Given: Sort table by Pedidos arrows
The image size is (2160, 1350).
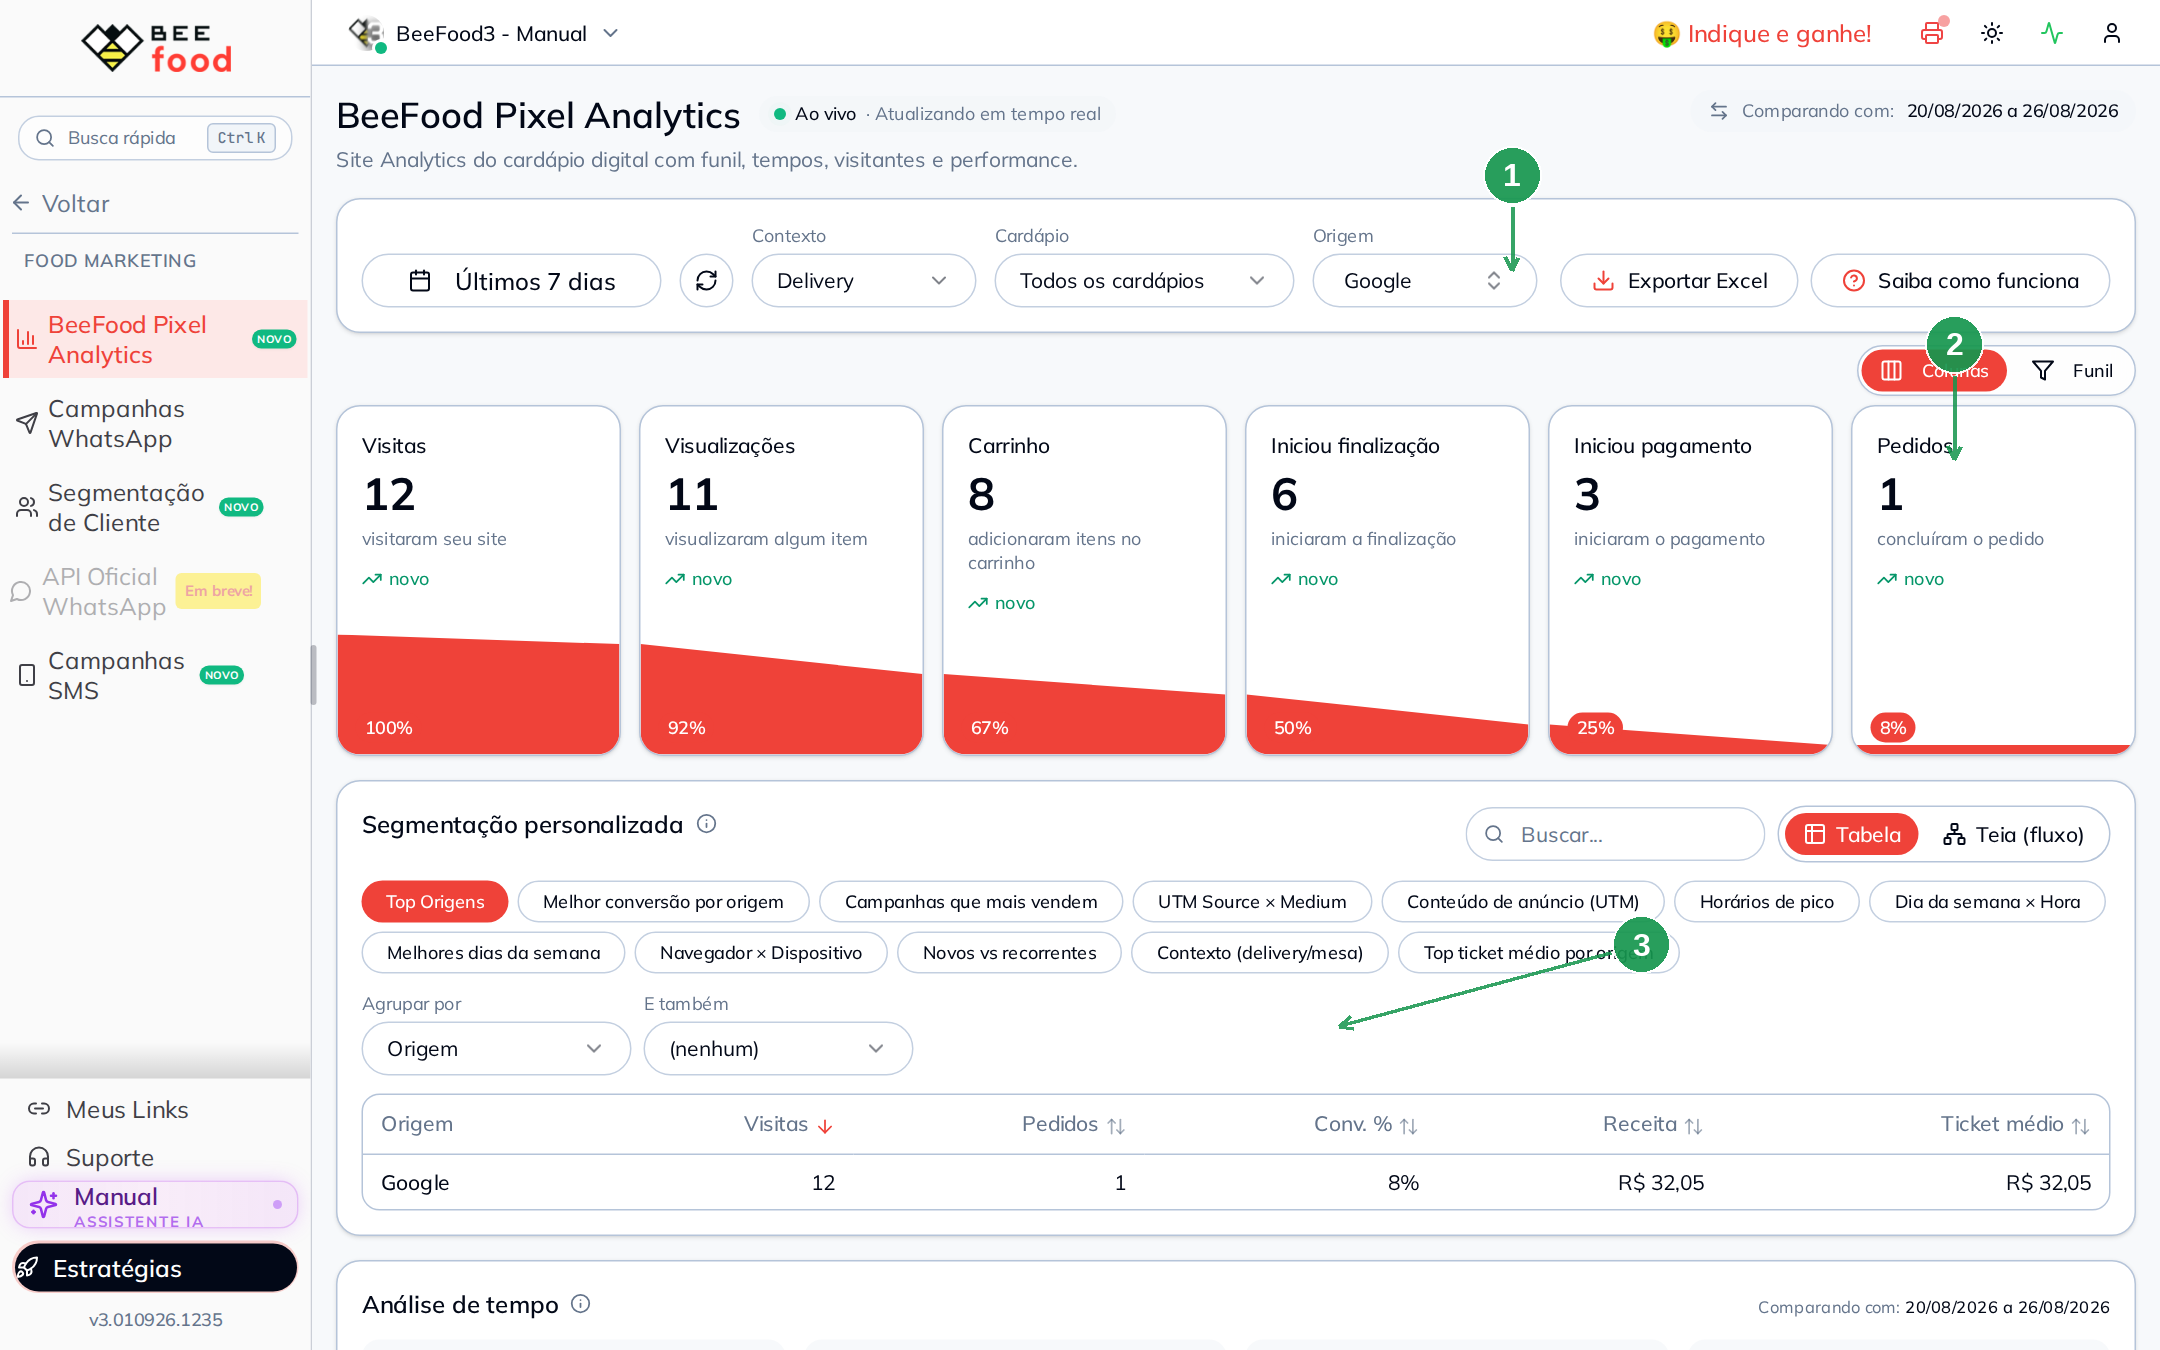Looking at the screenshot, I should pyautogui.click(x=1116, y=1126).
